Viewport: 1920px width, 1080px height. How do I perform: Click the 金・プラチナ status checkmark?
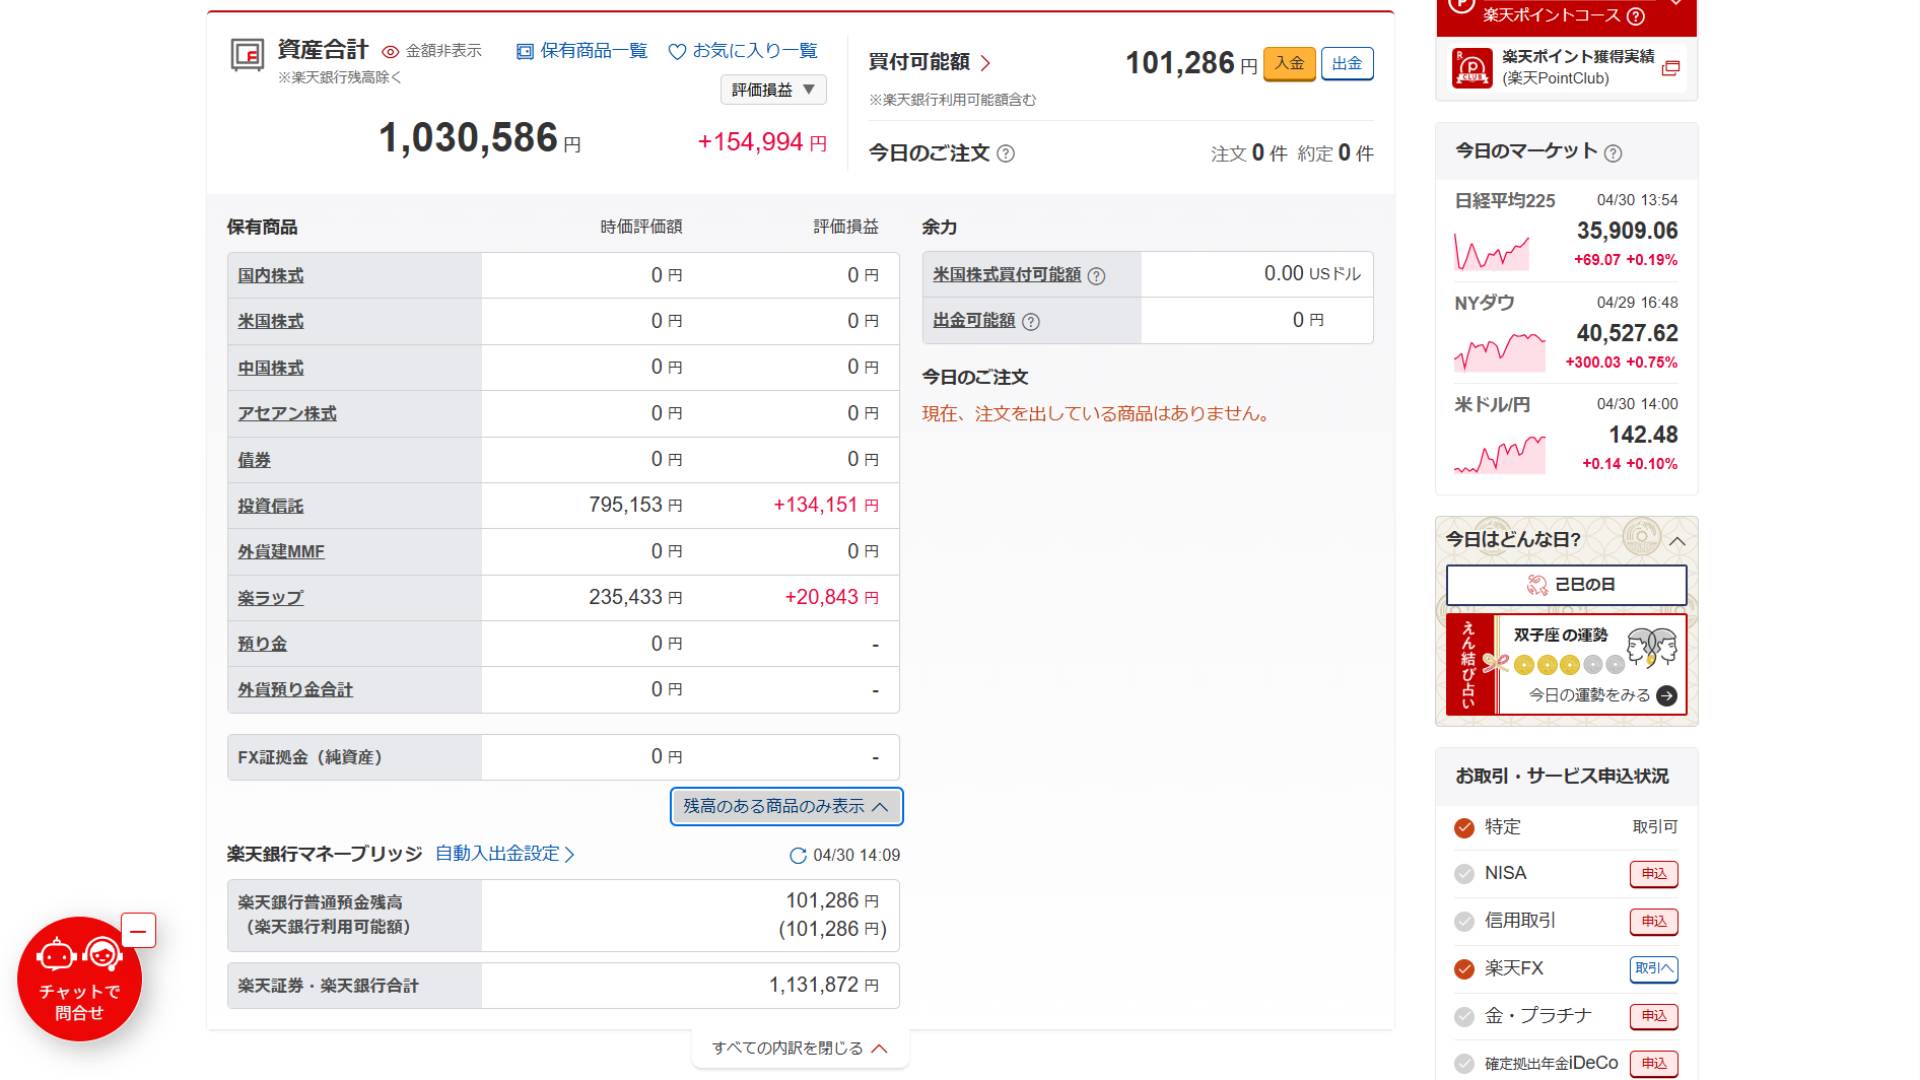(x=1464, y=1017)
